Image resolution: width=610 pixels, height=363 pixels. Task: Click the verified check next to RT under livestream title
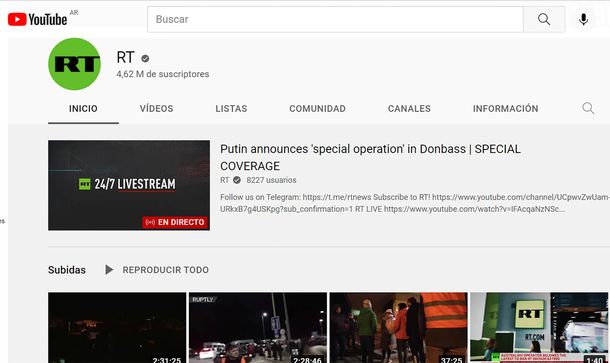pos(237,180)
